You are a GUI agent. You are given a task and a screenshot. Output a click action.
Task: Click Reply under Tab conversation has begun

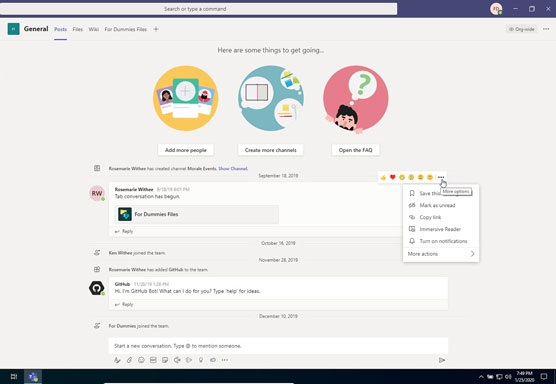click(x=124, y=231)
